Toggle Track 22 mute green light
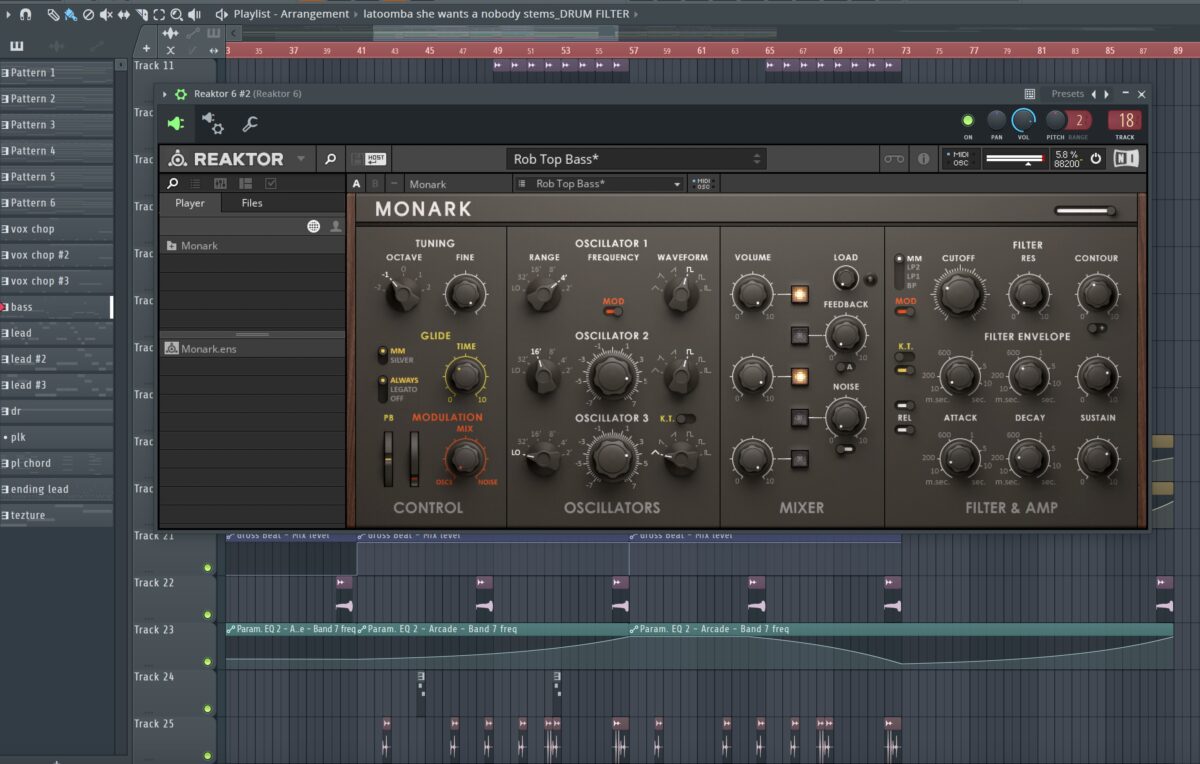1200x764 pixels. point(208,615)
